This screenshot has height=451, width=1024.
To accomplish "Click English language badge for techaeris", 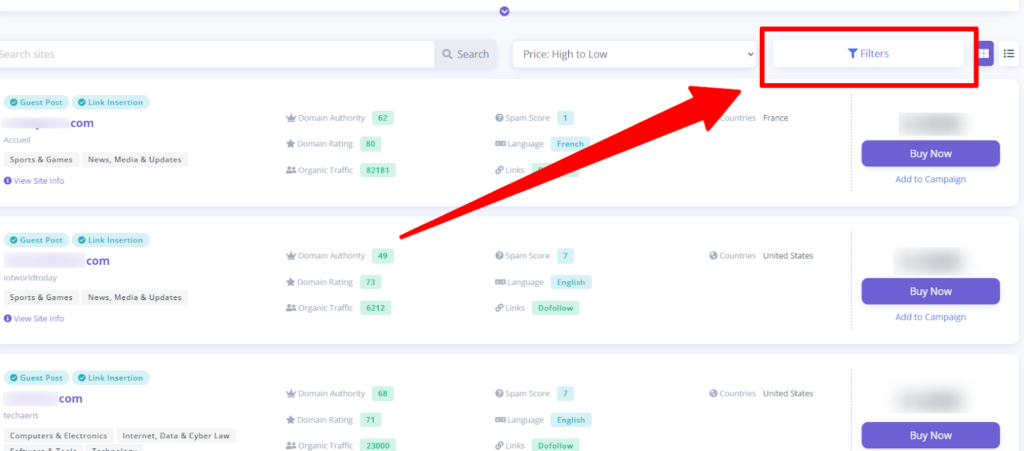I will pyautogui.click(x=571, y=420).
